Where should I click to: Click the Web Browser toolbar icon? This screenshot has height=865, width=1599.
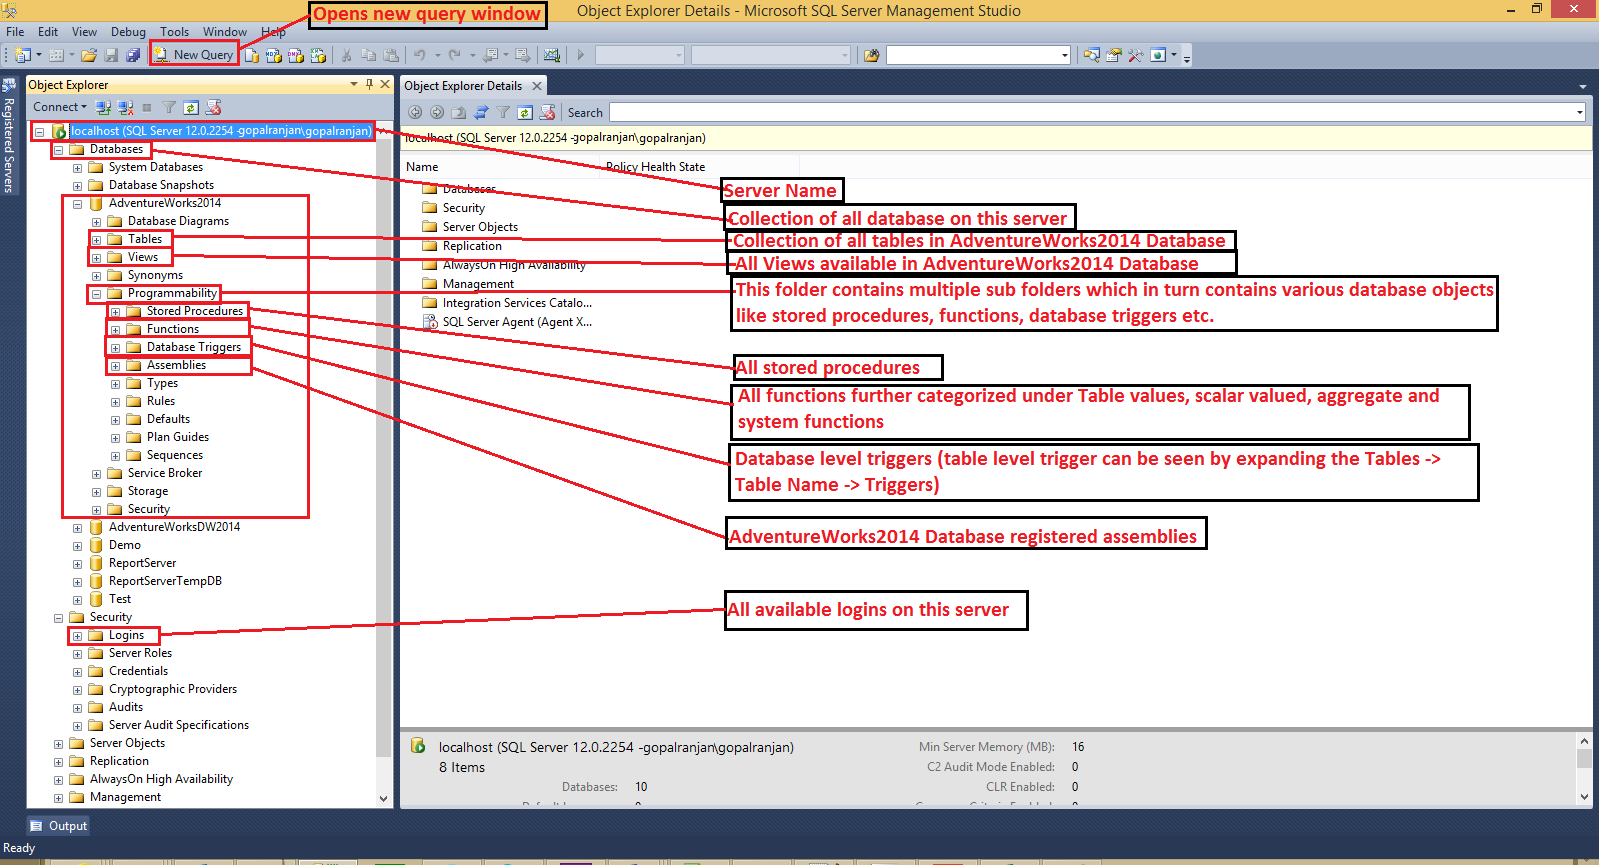pyautogui.click(x=1158, y=55)
